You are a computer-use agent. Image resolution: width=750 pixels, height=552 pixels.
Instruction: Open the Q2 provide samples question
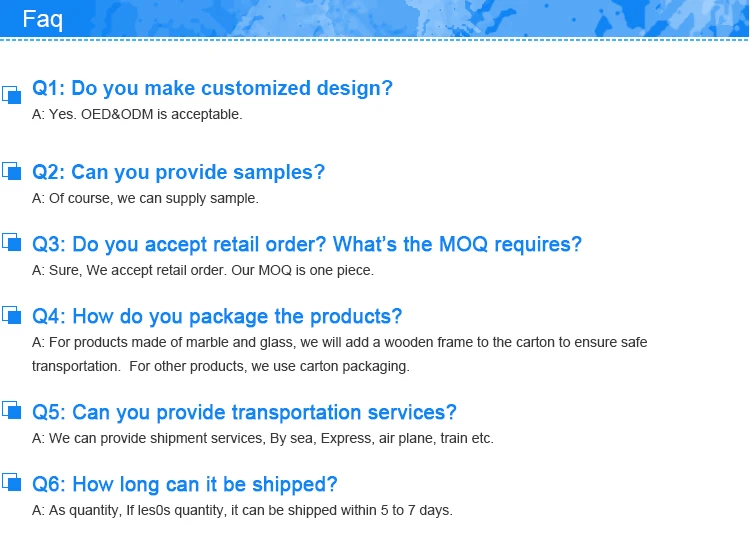pos(178,172)
